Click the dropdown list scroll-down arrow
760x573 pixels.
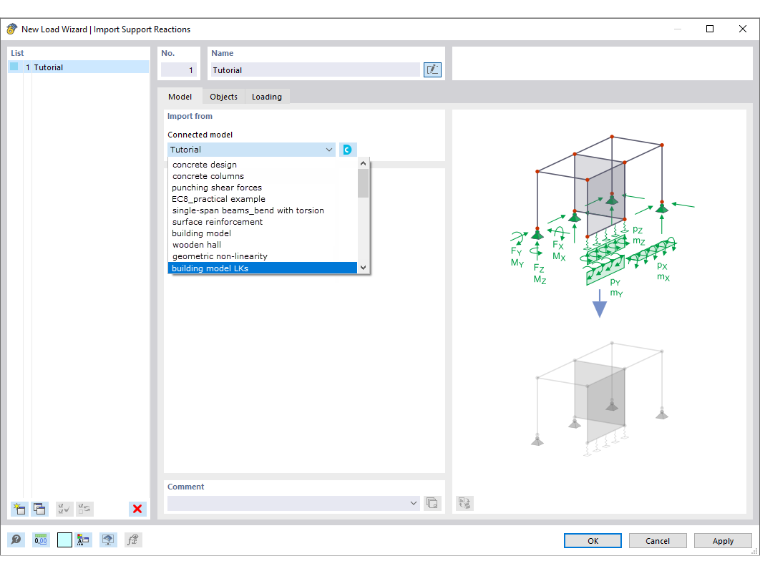click(363, 268)
